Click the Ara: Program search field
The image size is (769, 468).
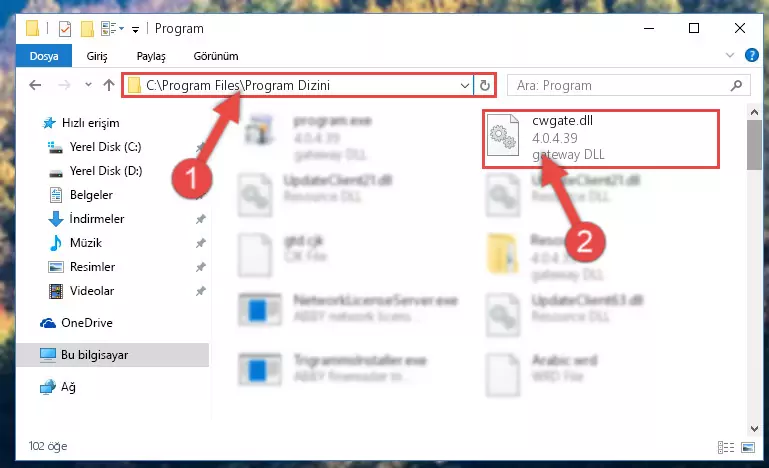(x=620, y=86)
